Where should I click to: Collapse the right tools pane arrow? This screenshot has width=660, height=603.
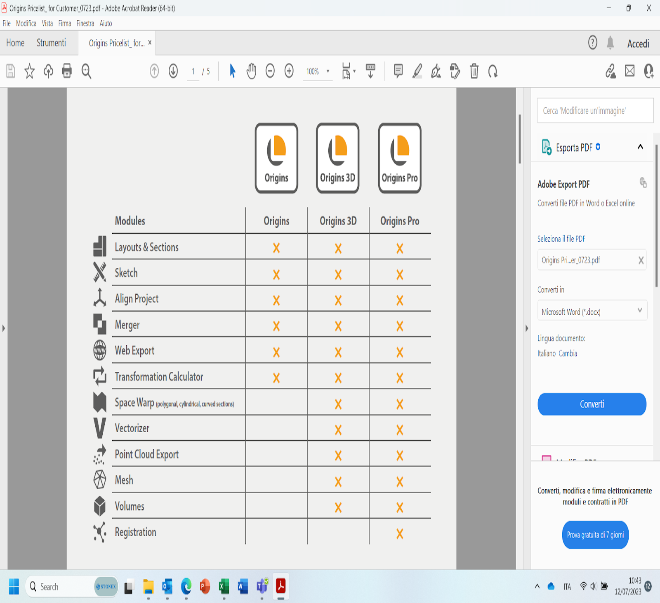coord(526,328)
